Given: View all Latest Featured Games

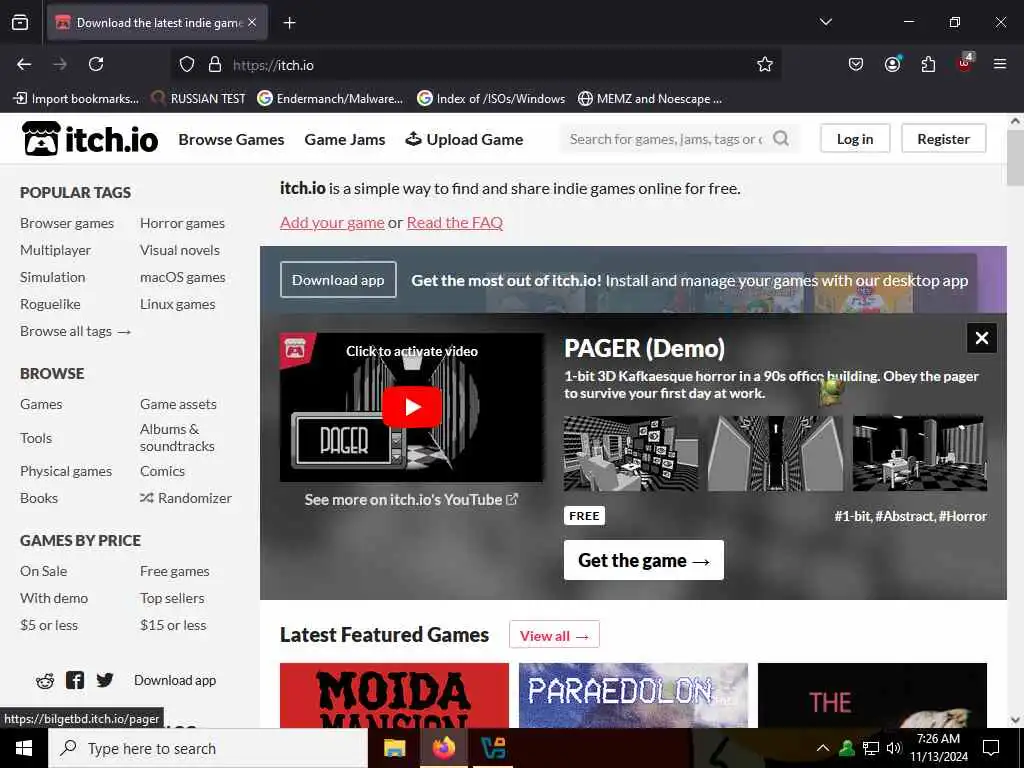Looking at the screenshot, I should click(554, 635).
